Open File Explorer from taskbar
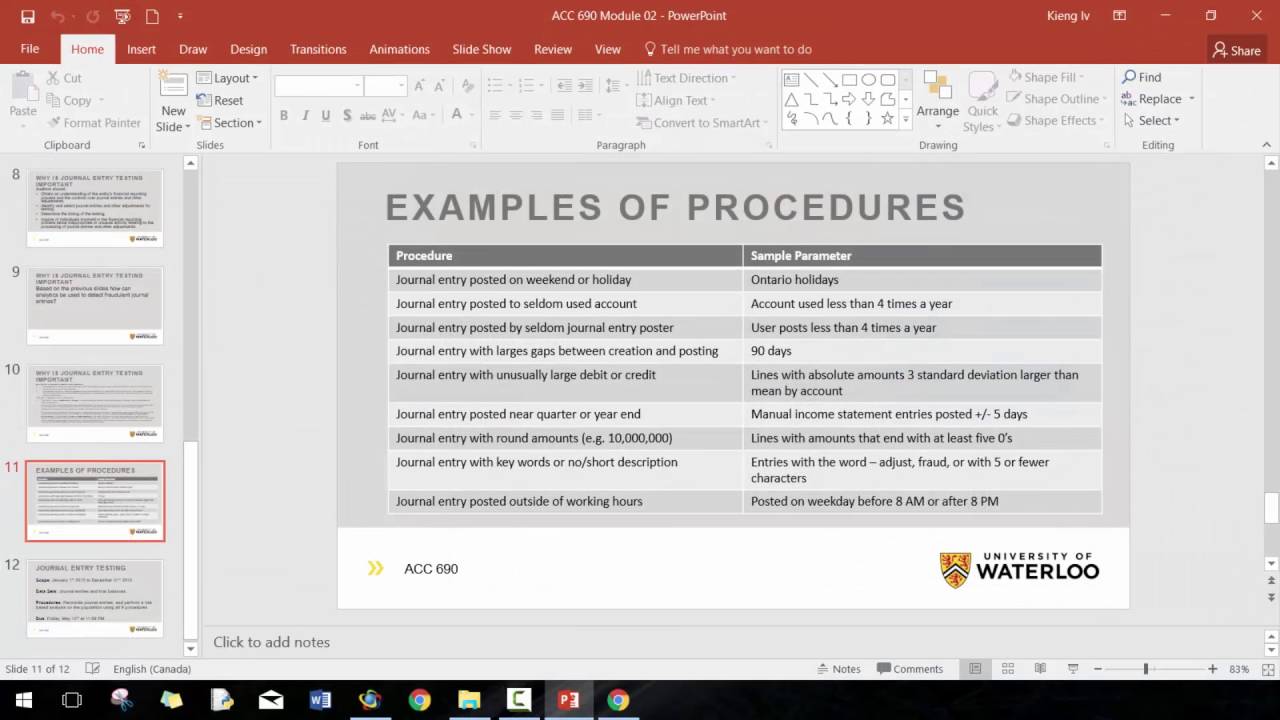The image size is (1280, 720). (x=469, y=700)
